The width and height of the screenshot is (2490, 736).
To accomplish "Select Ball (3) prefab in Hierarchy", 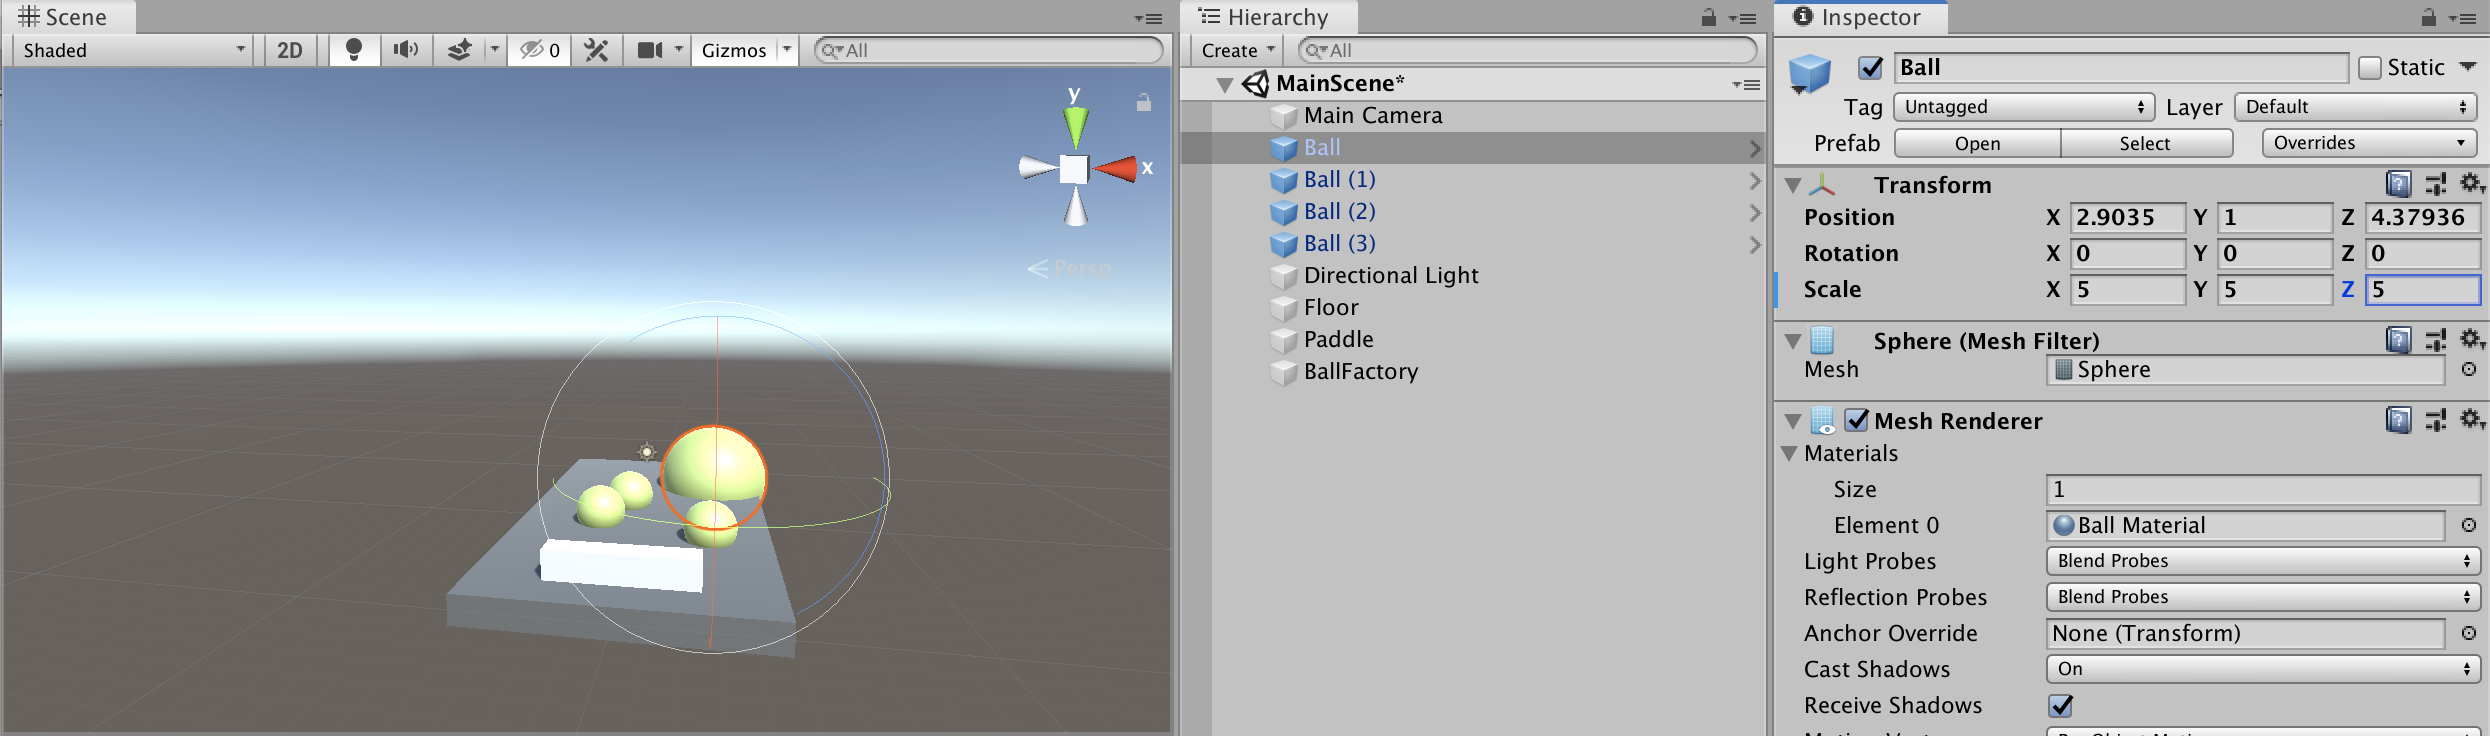I will tap(1340, 244).
